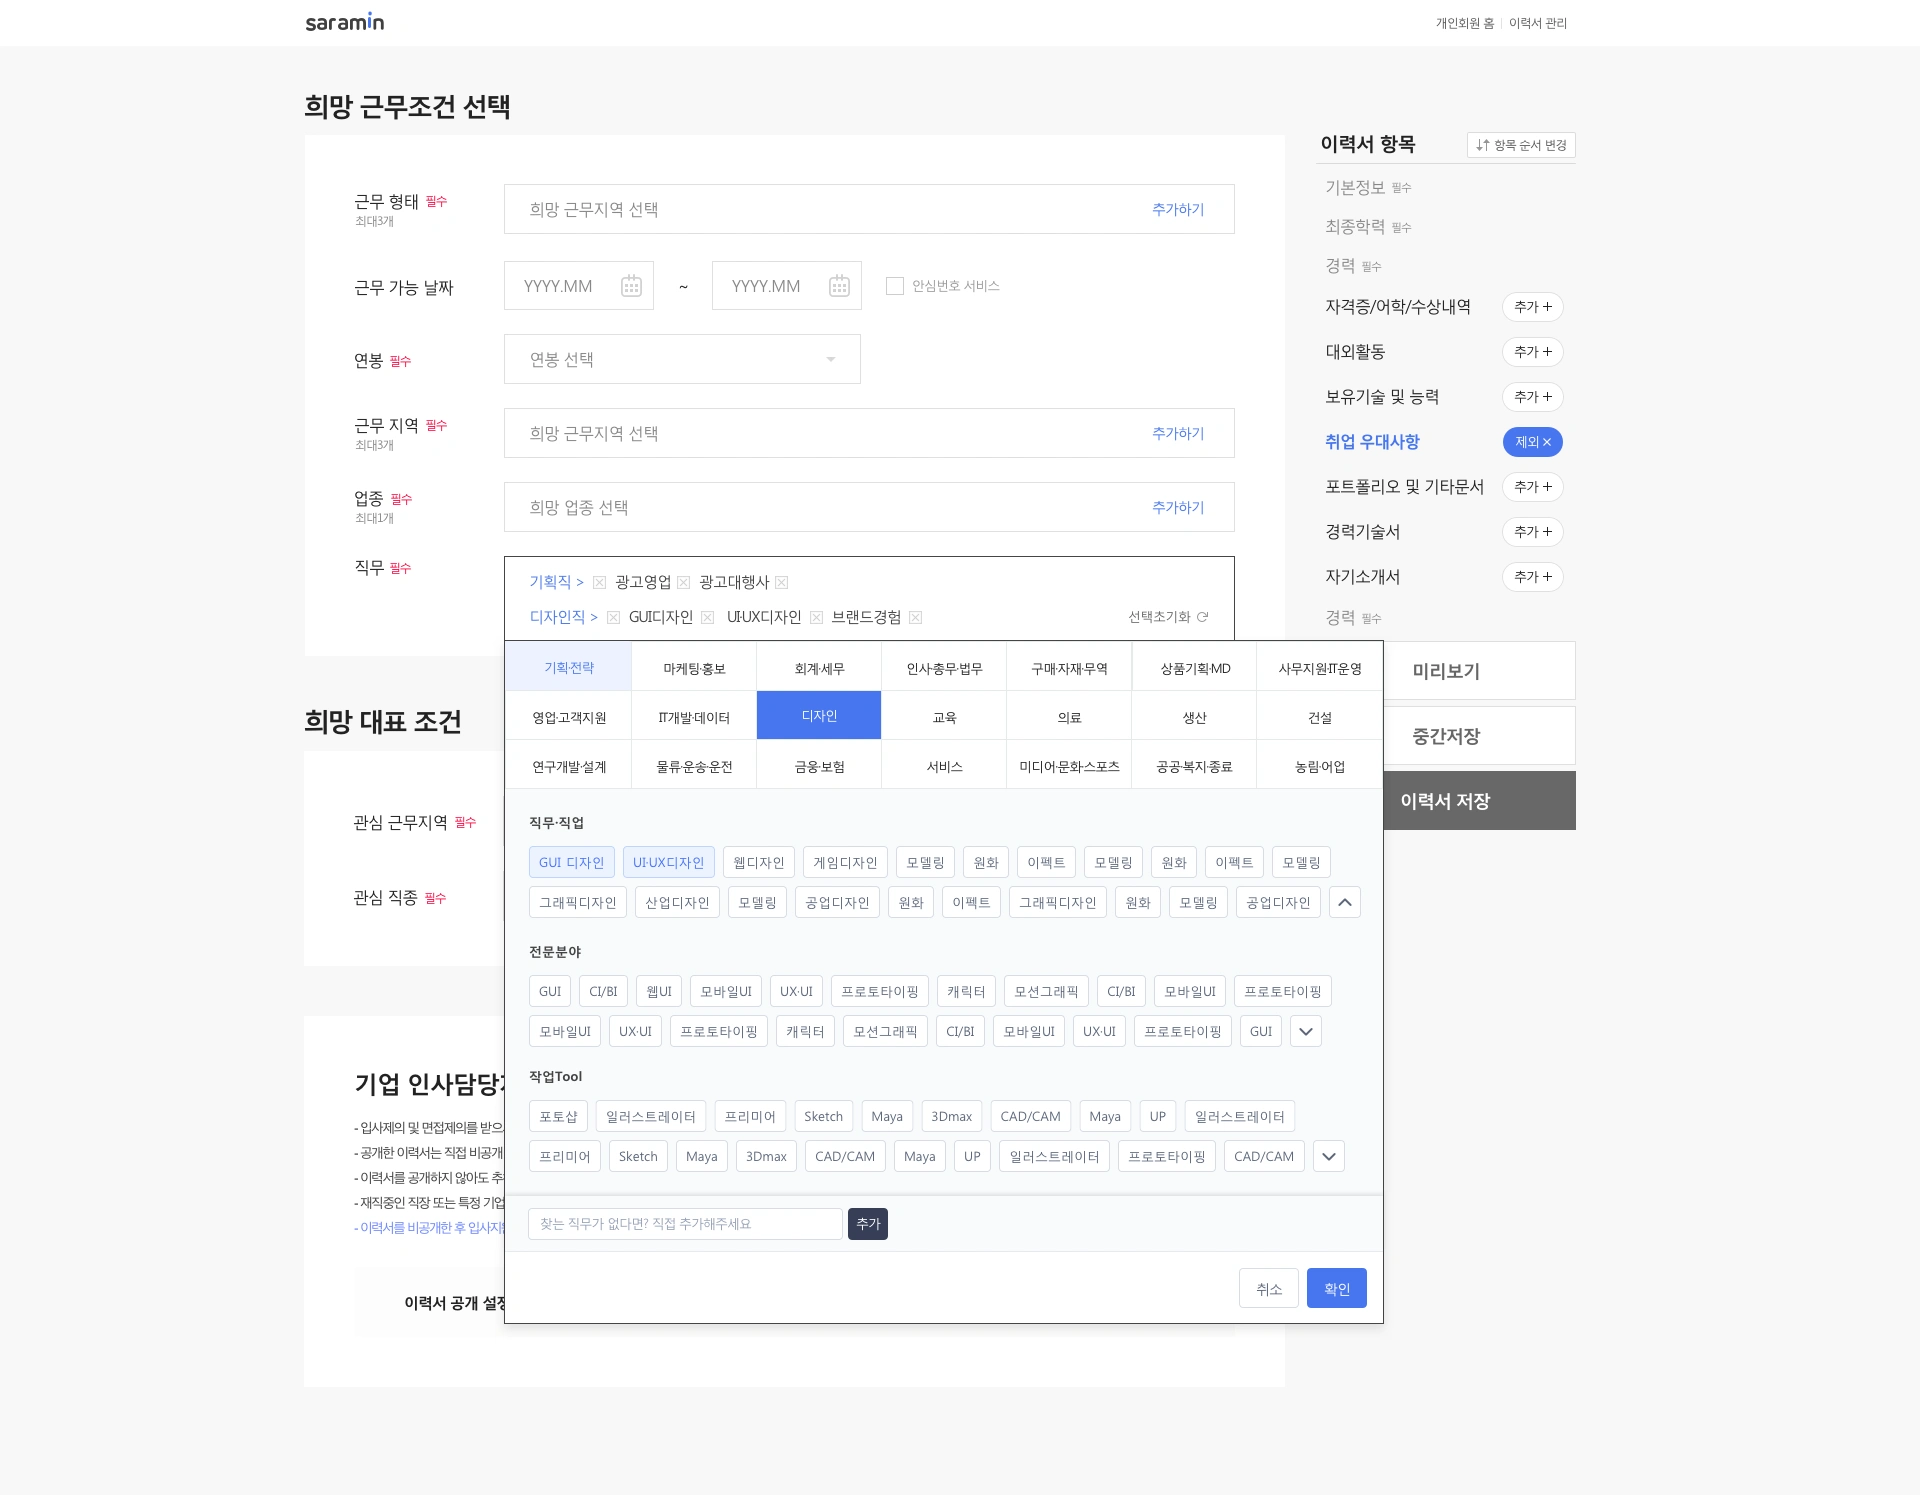Viewport: 1920px width, 1495px height.
Task: Toggle the 게임디자인 chip
Action: tap(845, 862)
